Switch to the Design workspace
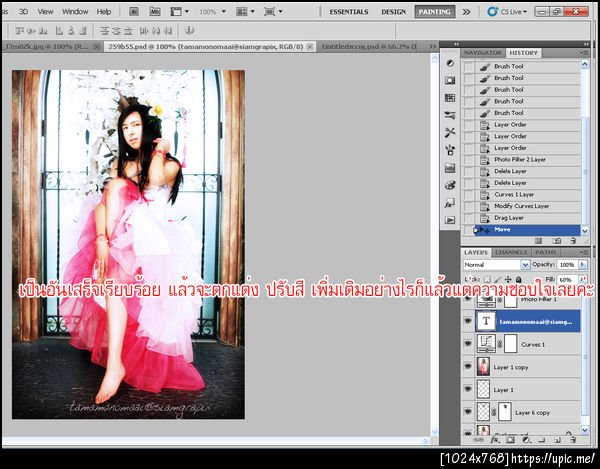 393,12
